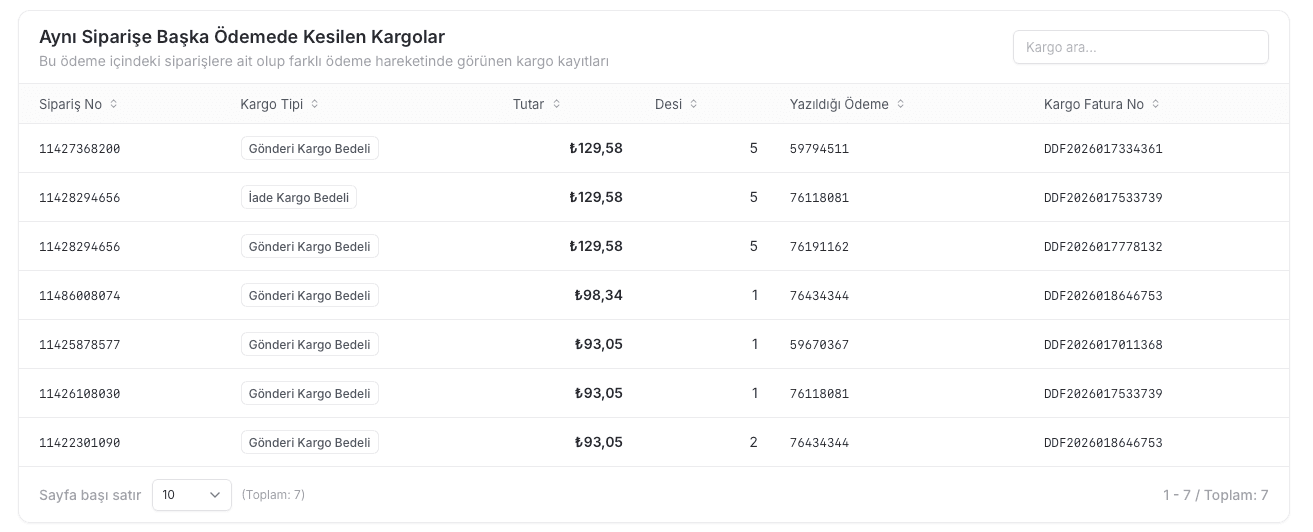Viewport: 1313px width, 532px height.
Task: Click Kargo Fatura No header text
Action: click(x=1094, y=104)
